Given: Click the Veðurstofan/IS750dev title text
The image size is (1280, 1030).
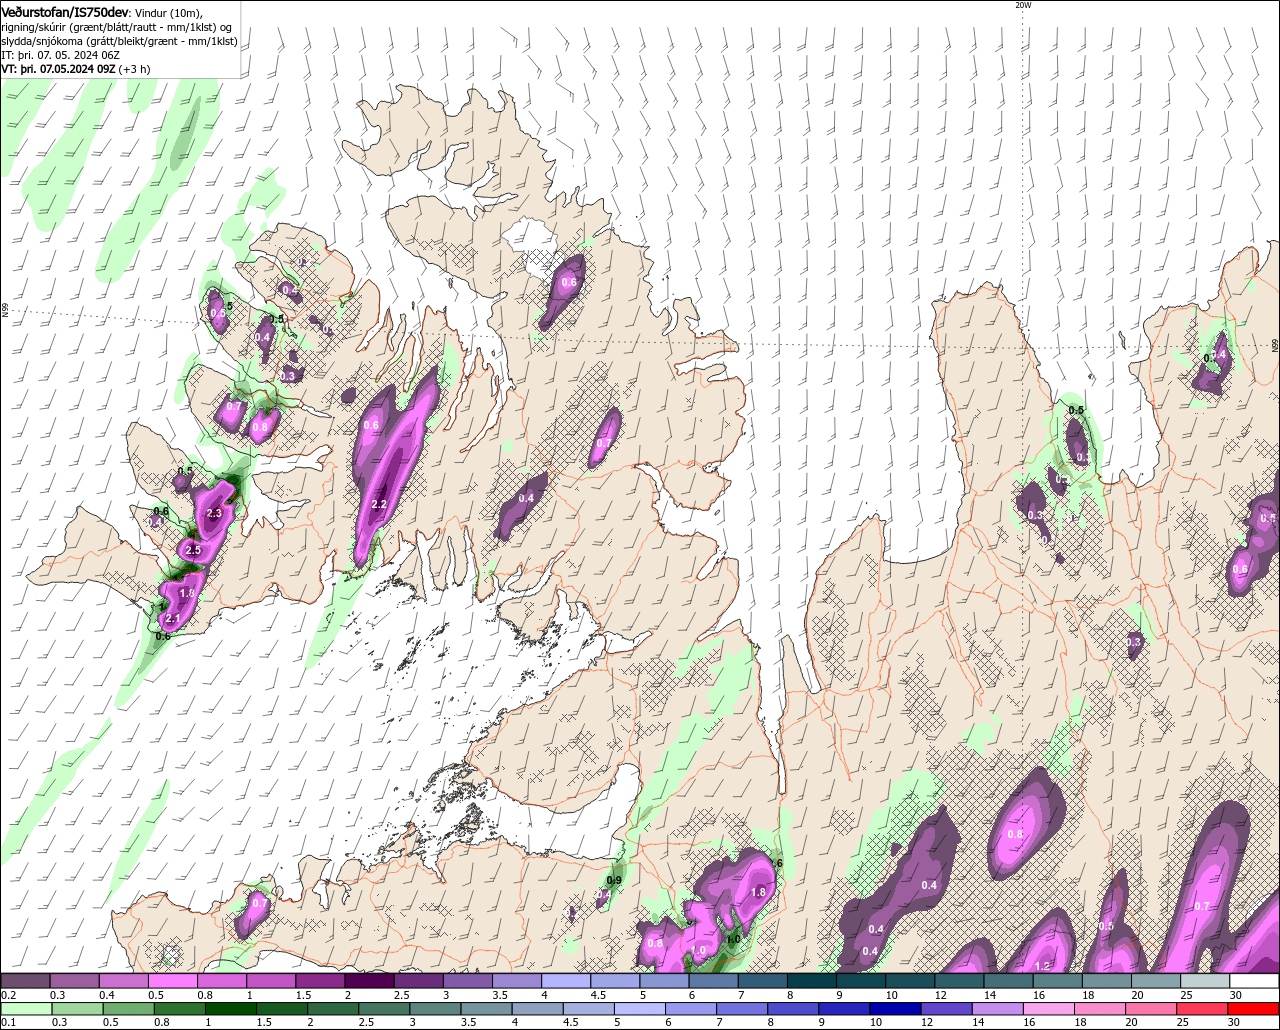Looking at the screenshot, I should pos(65,11).
